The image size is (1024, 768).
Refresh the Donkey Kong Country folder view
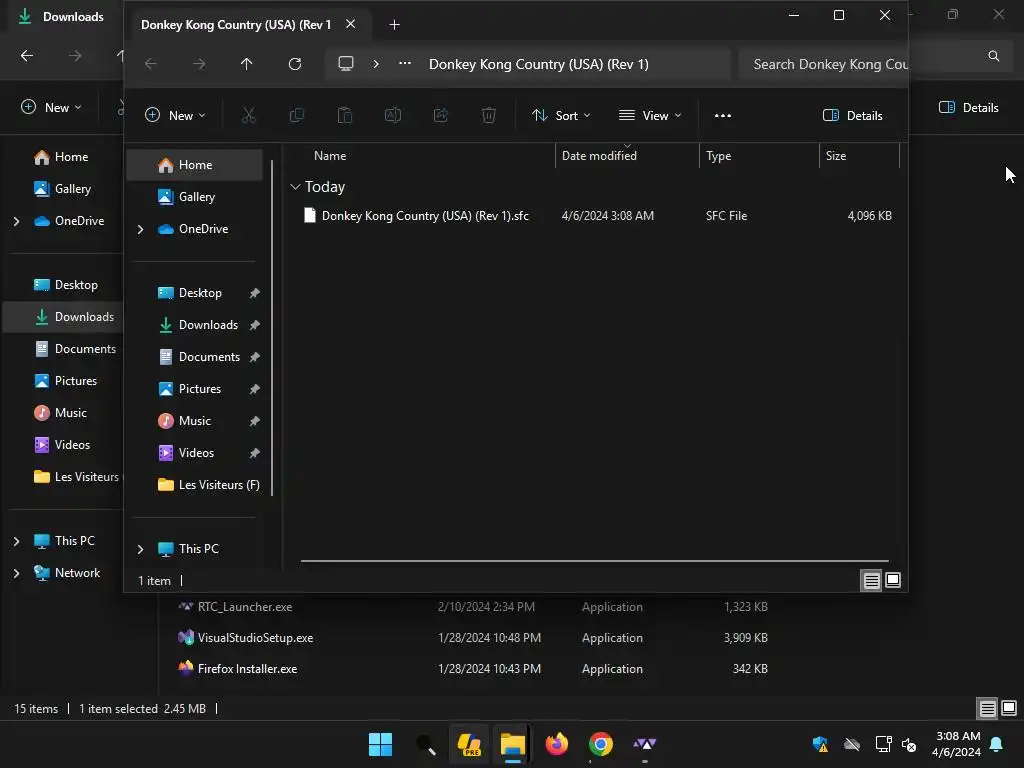click(x=295, y=64)
